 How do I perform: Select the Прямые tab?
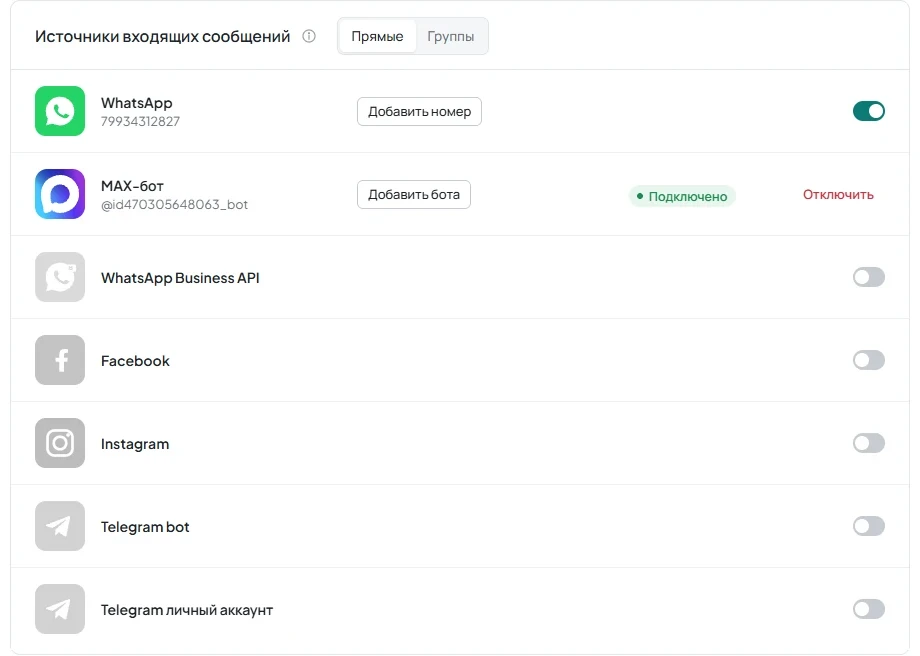point(377,36)
